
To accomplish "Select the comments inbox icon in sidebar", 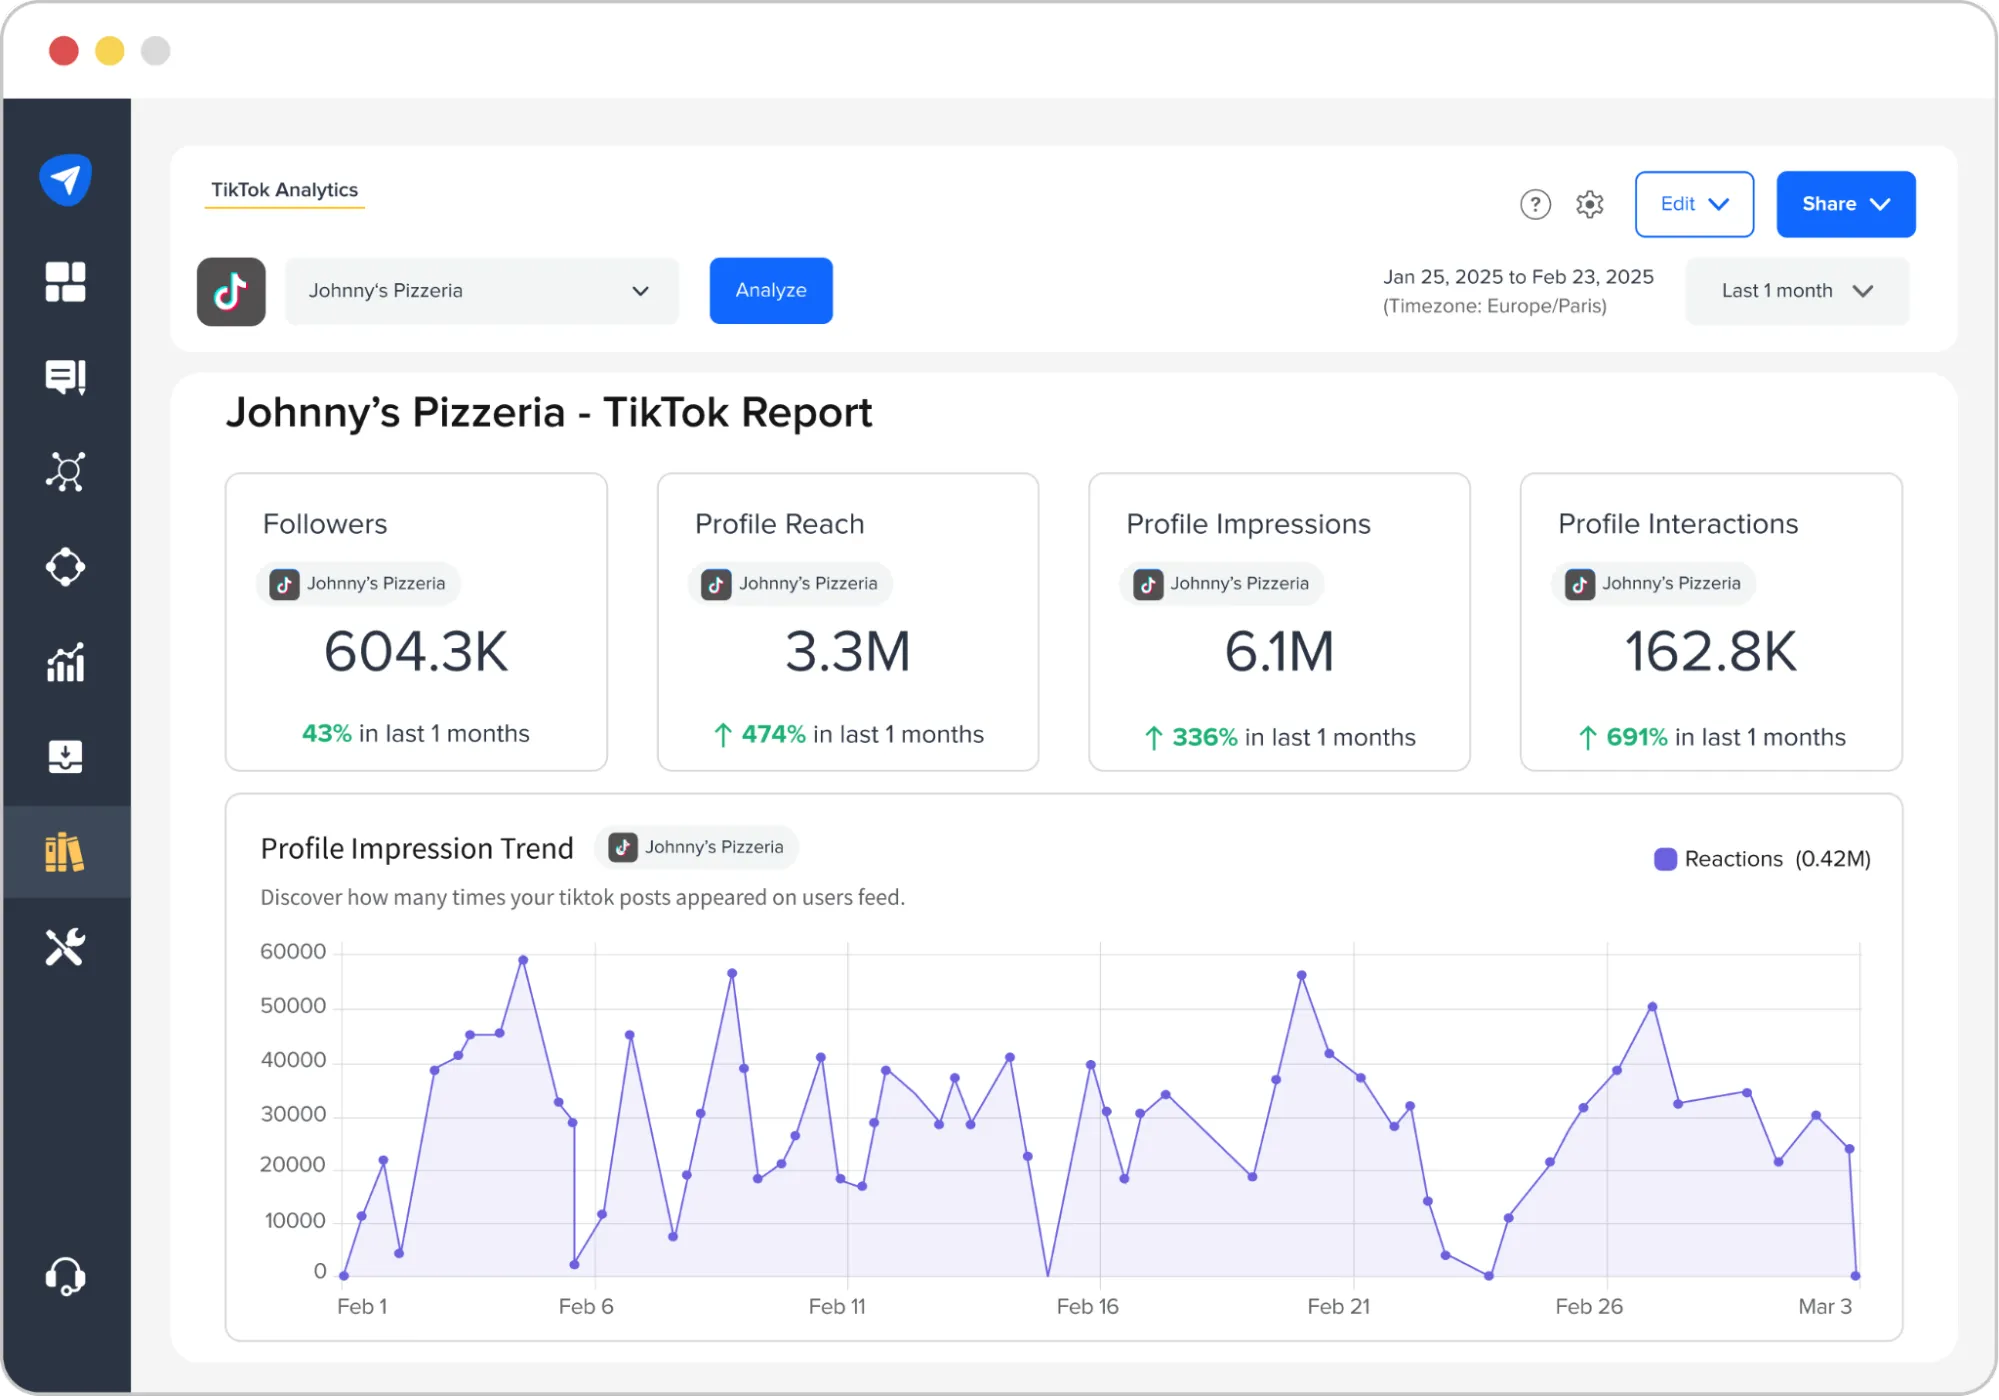I will coord(66,377).
